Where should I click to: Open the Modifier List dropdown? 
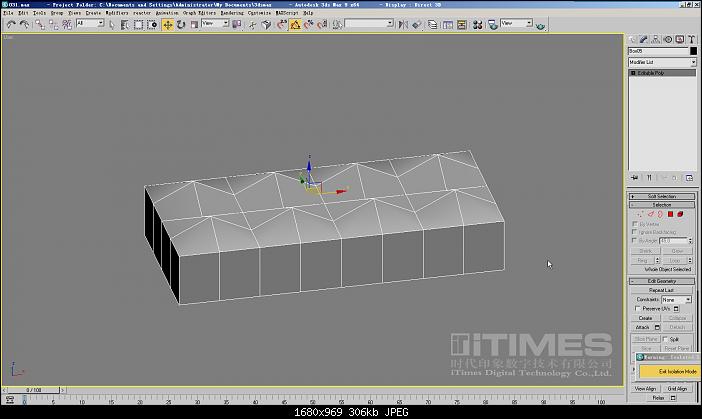point(662,62)
